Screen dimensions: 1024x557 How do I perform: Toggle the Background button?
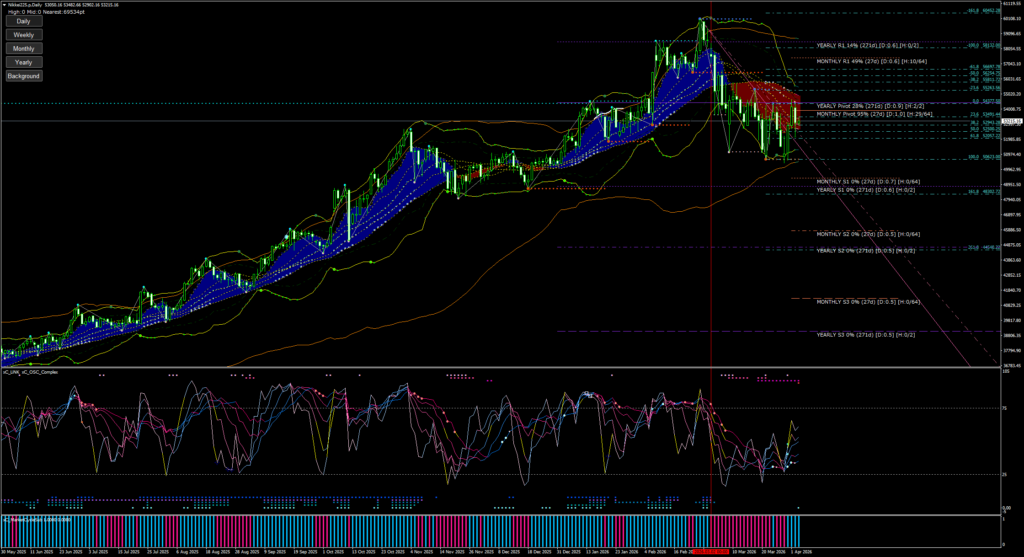point(23,76)
